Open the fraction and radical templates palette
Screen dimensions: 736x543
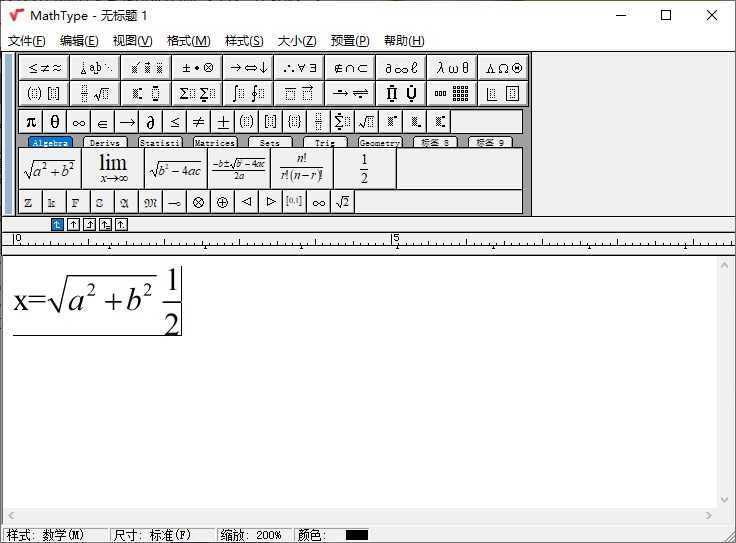coord(95,93)
